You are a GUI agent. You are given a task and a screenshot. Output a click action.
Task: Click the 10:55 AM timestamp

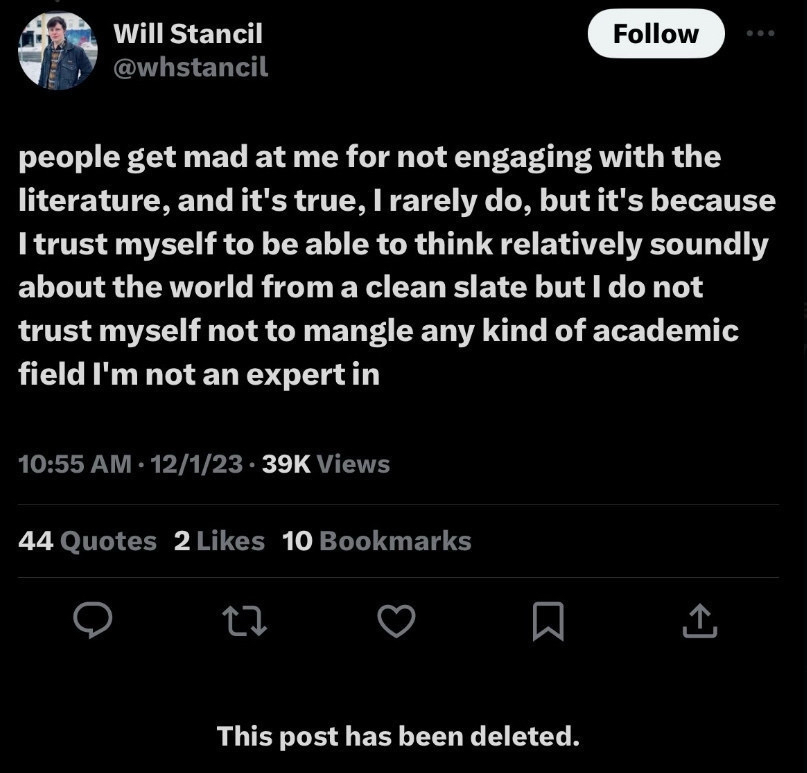tap(75, 464)
